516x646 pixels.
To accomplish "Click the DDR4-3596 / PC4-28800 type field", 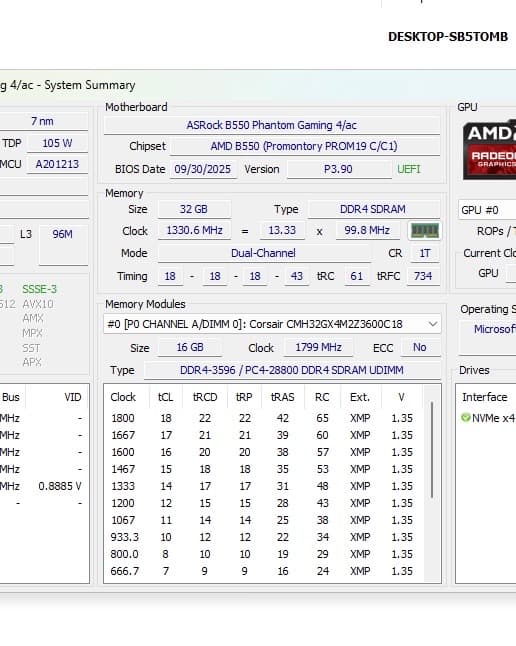I will [x=292, y=370].
